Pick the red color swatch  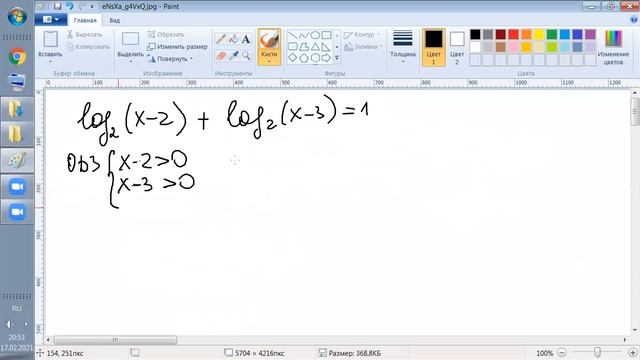(x=513, y=34)
